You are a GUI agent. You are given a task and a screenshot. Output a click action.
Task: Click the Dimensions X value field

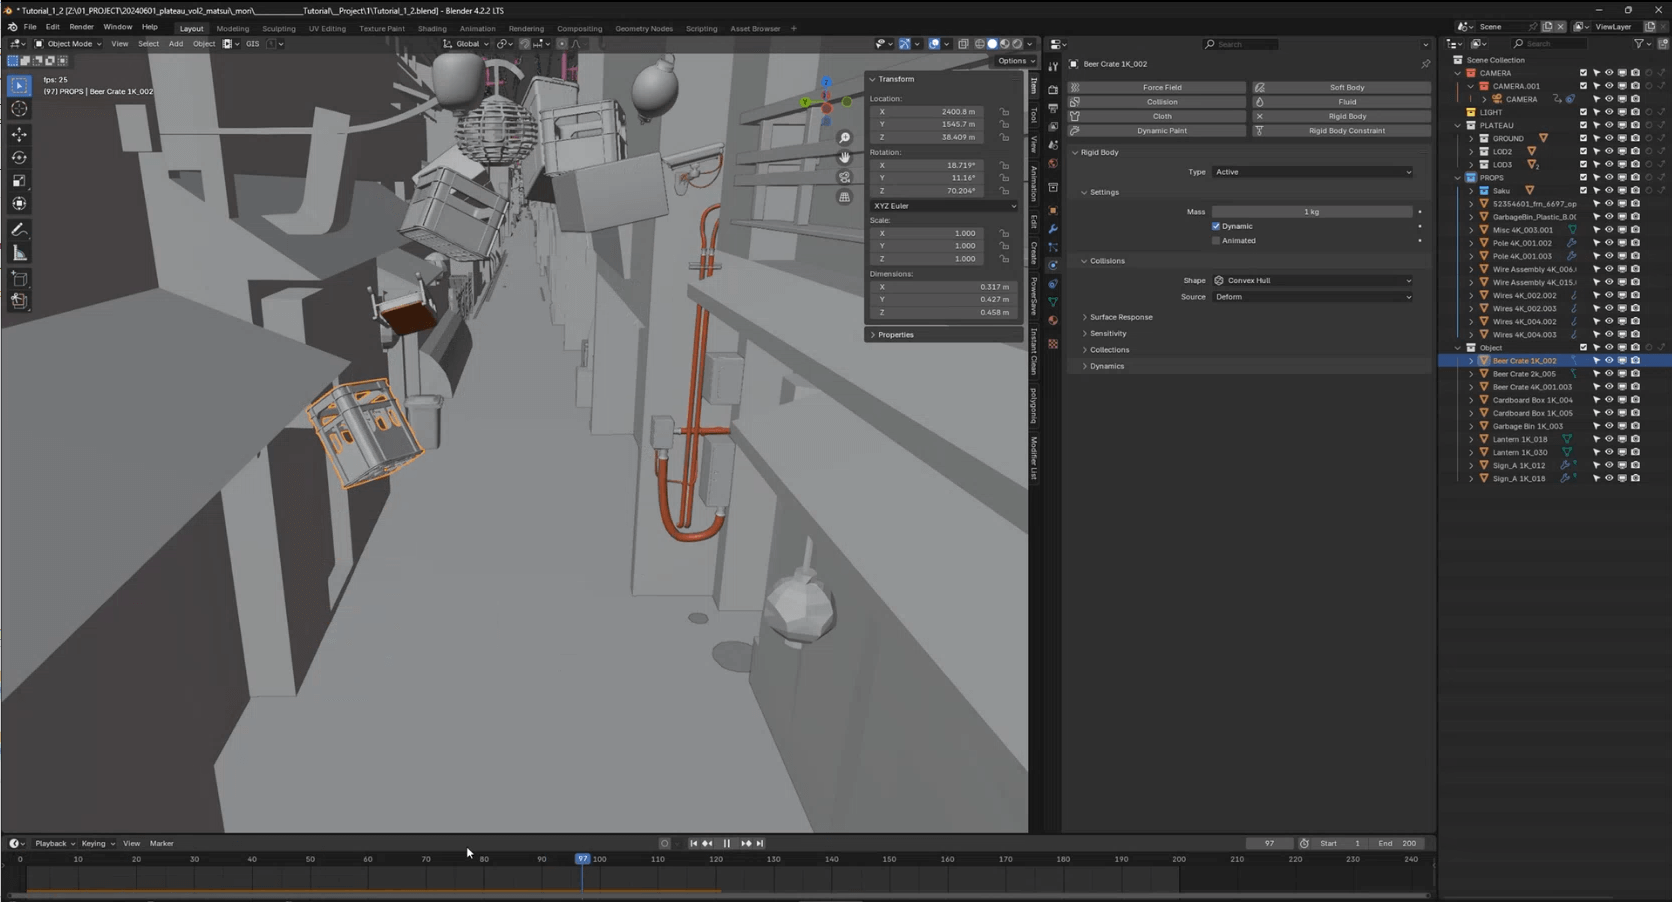(x=944, y=287)
